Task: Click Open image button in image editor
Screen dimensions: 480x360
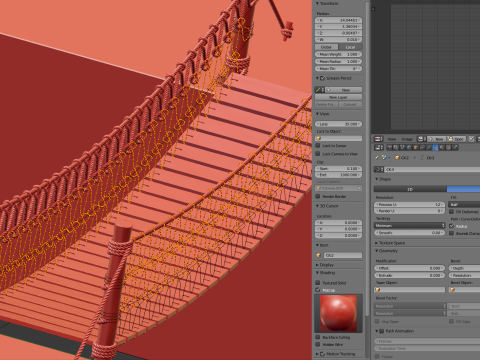Action: coord(456,139)
